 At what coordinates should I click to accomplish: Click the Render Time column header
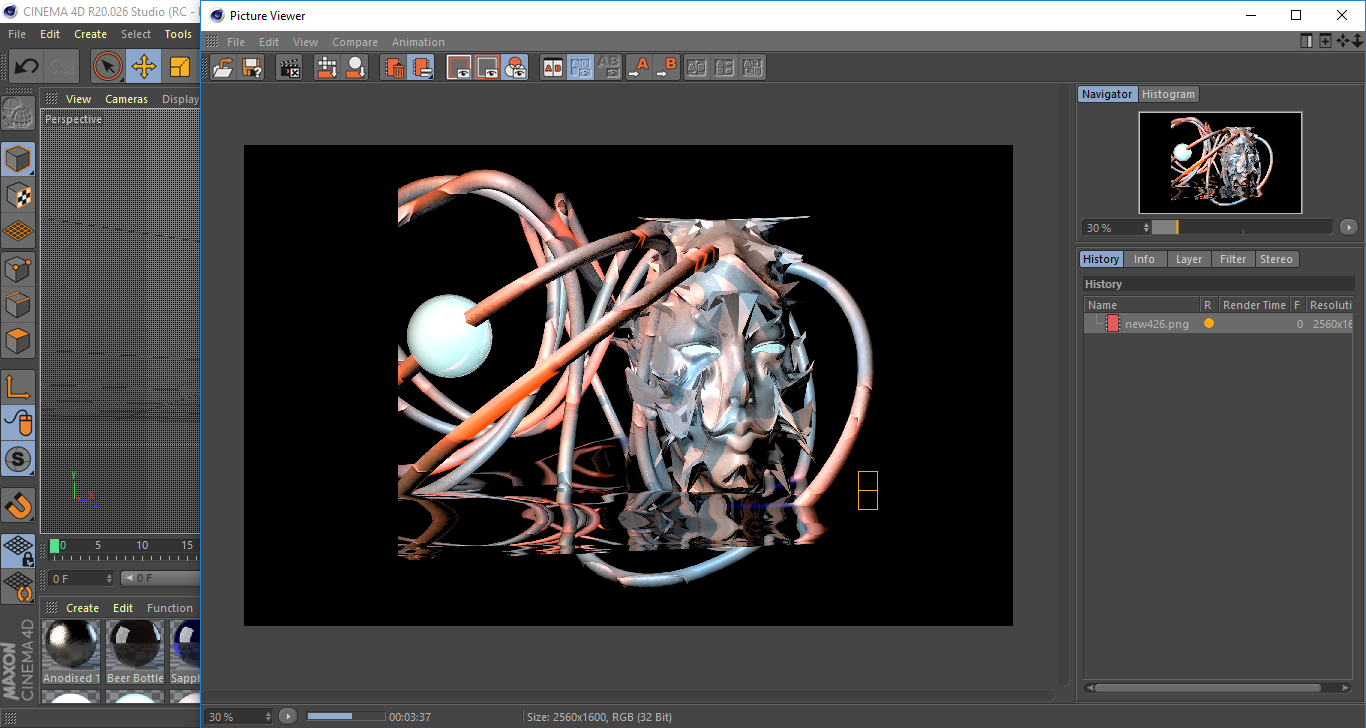[1253, 305]
